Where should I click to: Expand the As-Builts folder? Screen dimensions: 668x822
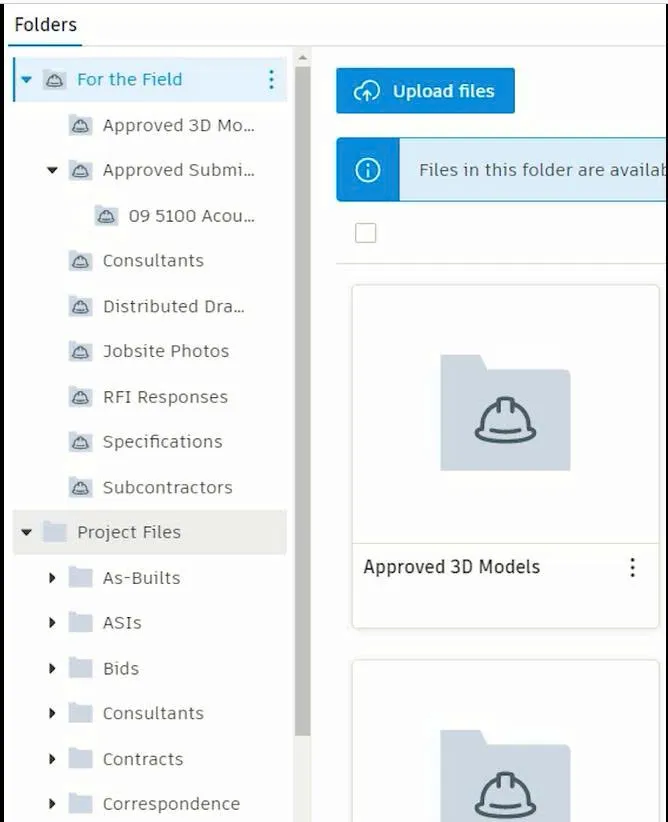pos(52,578)
